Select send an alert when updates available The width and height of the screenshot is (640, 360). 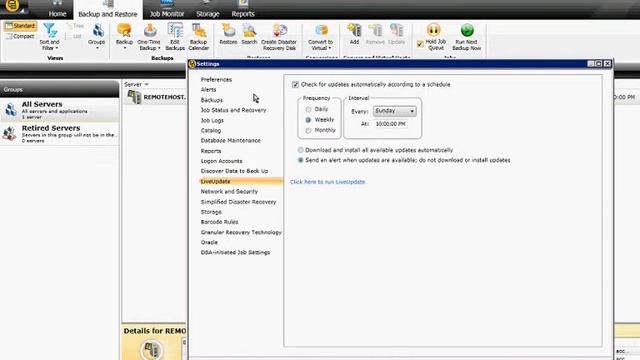click(x=300, y=160)
